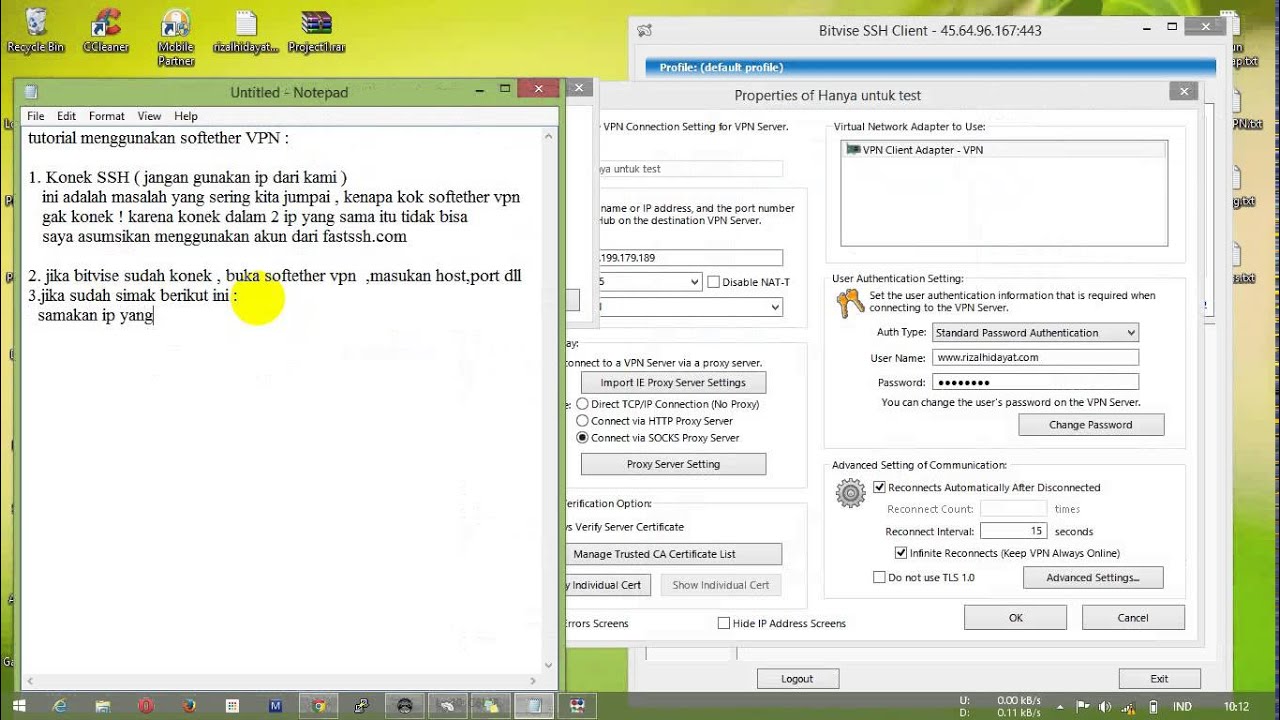Switch to Notepad via its taskbar icon

point(536,706)
